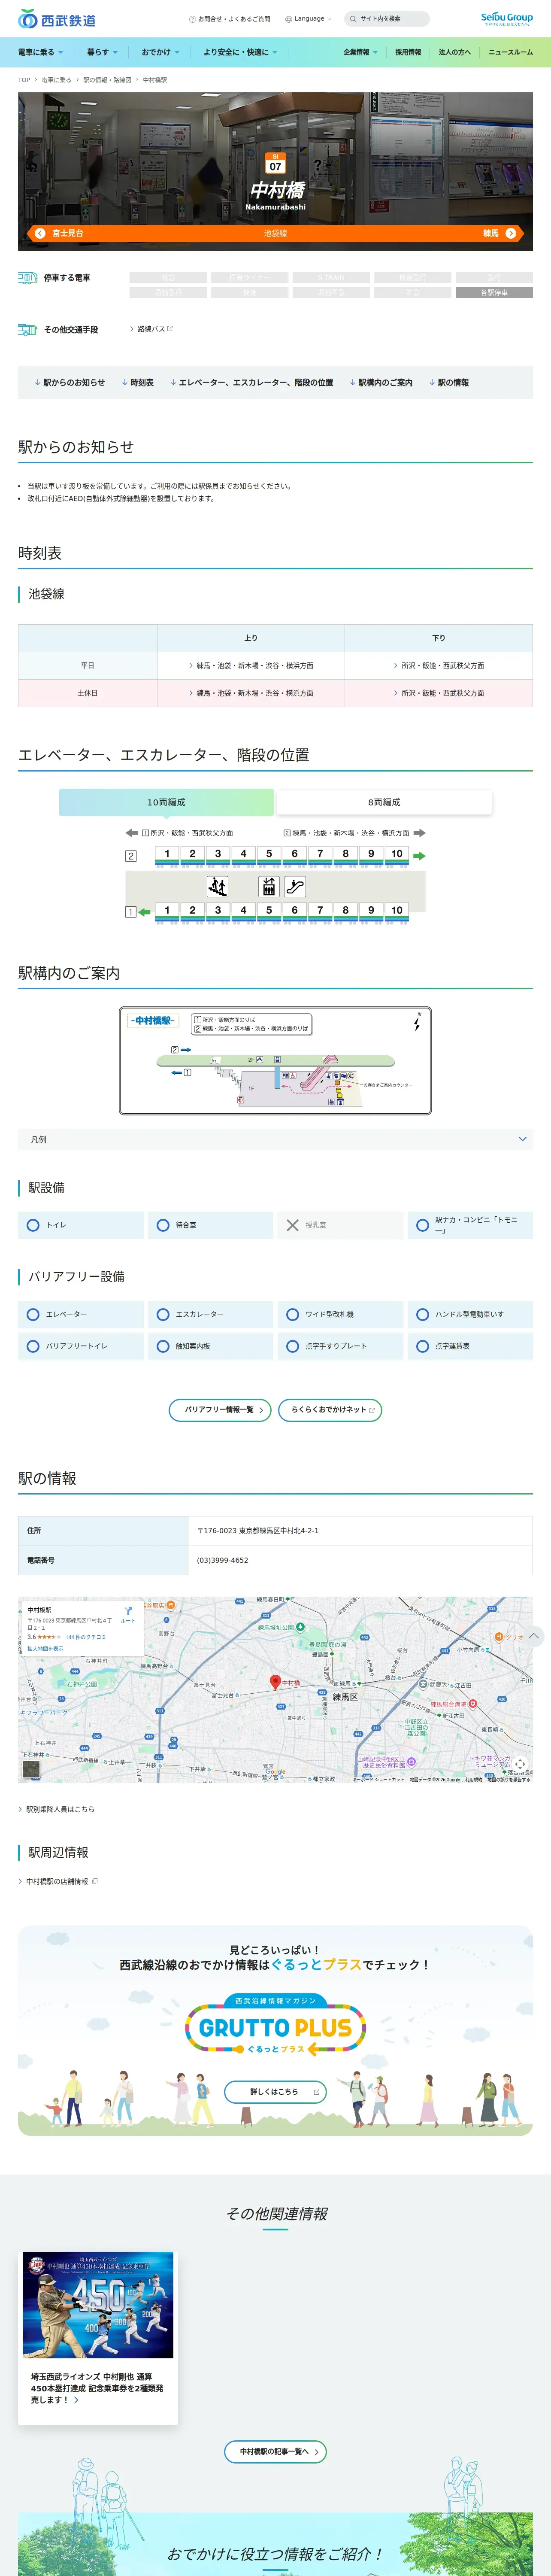Expand the 暮らす menu
The height and width of the screenshot is (2576, 551).
pos(102,52)
